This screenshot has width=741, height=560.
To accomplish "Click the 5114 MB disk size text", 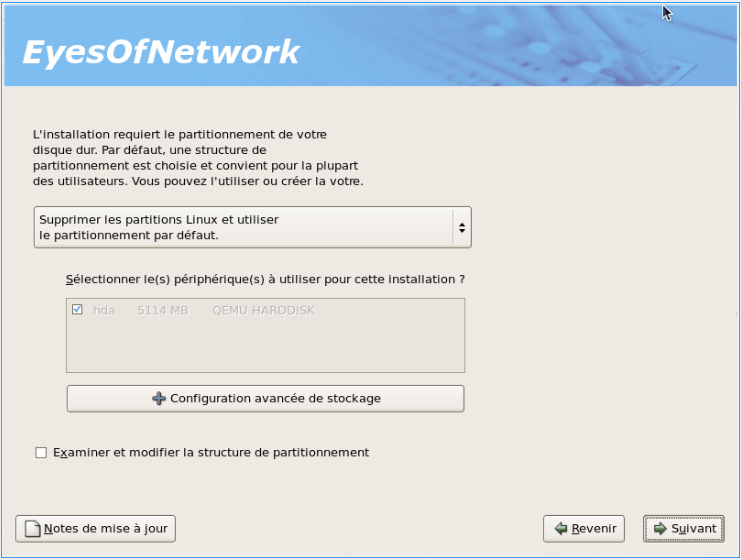I will (x=162, y=310).
